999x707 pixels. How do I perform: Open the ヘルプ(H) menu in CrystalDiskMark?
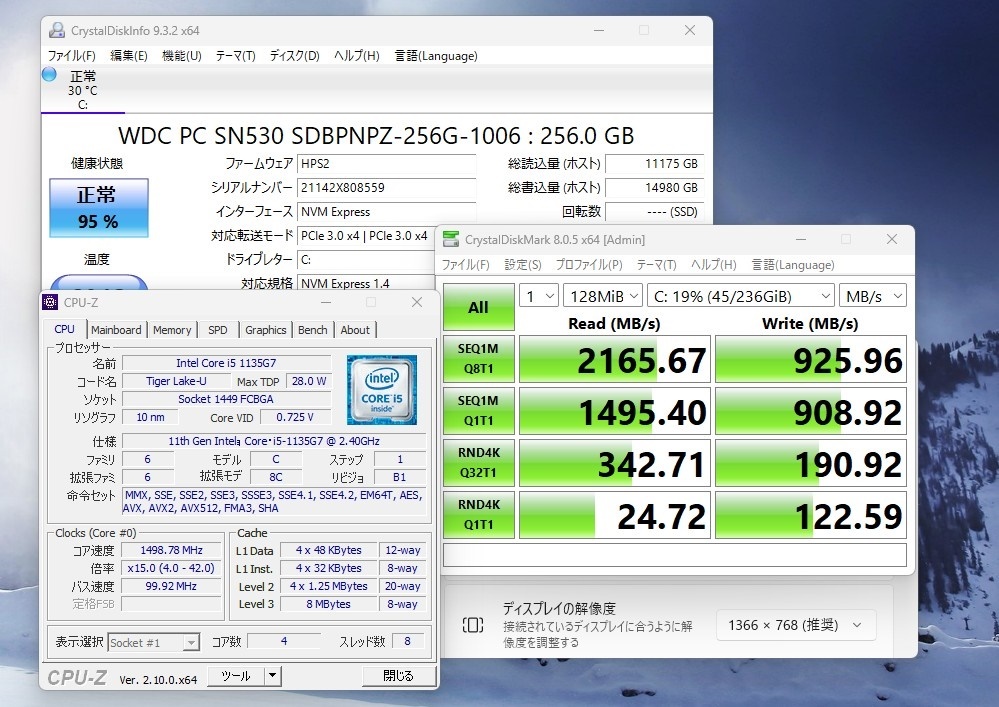714,264
